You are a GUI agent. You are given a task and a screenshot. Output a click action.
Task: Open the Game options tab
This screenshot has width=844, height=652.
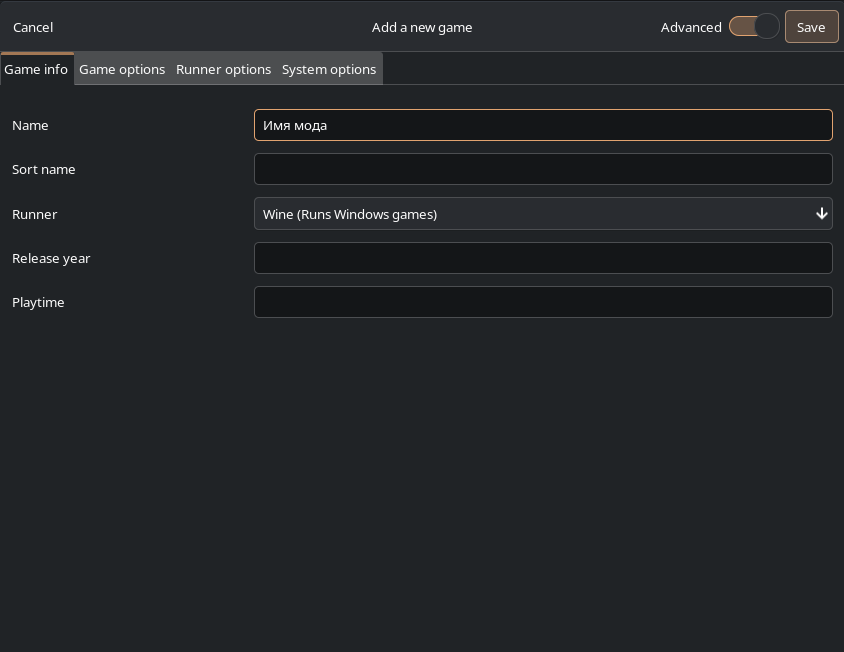122,69
